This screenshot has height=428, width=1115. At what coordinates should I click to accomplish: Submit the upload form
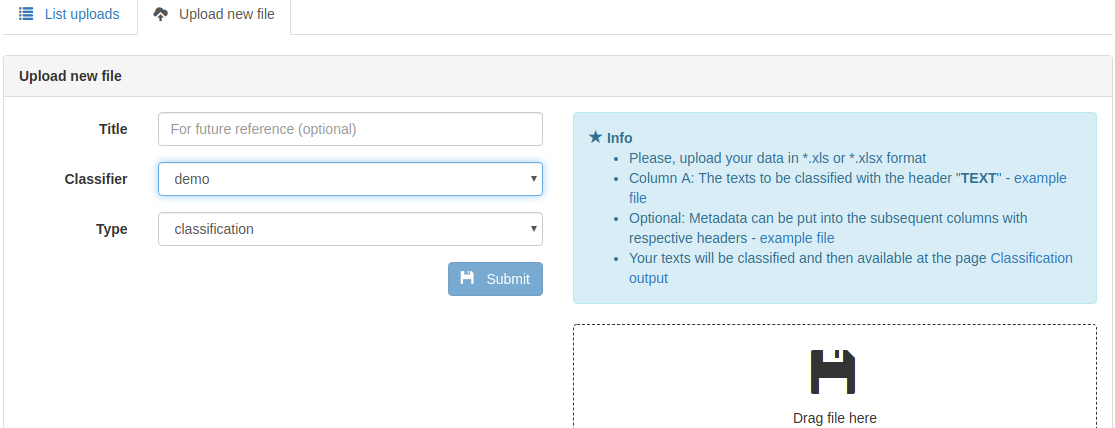coord(495,279)
